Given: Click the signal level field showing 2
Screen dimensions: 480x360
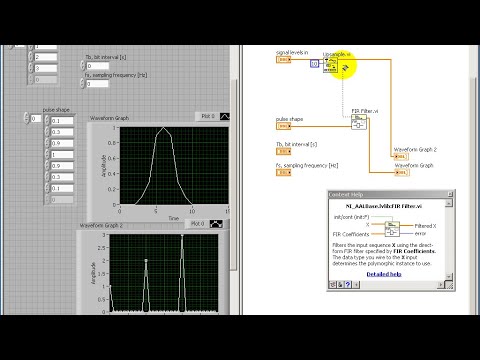Looking at the screenshot, I should coord(46,57).
